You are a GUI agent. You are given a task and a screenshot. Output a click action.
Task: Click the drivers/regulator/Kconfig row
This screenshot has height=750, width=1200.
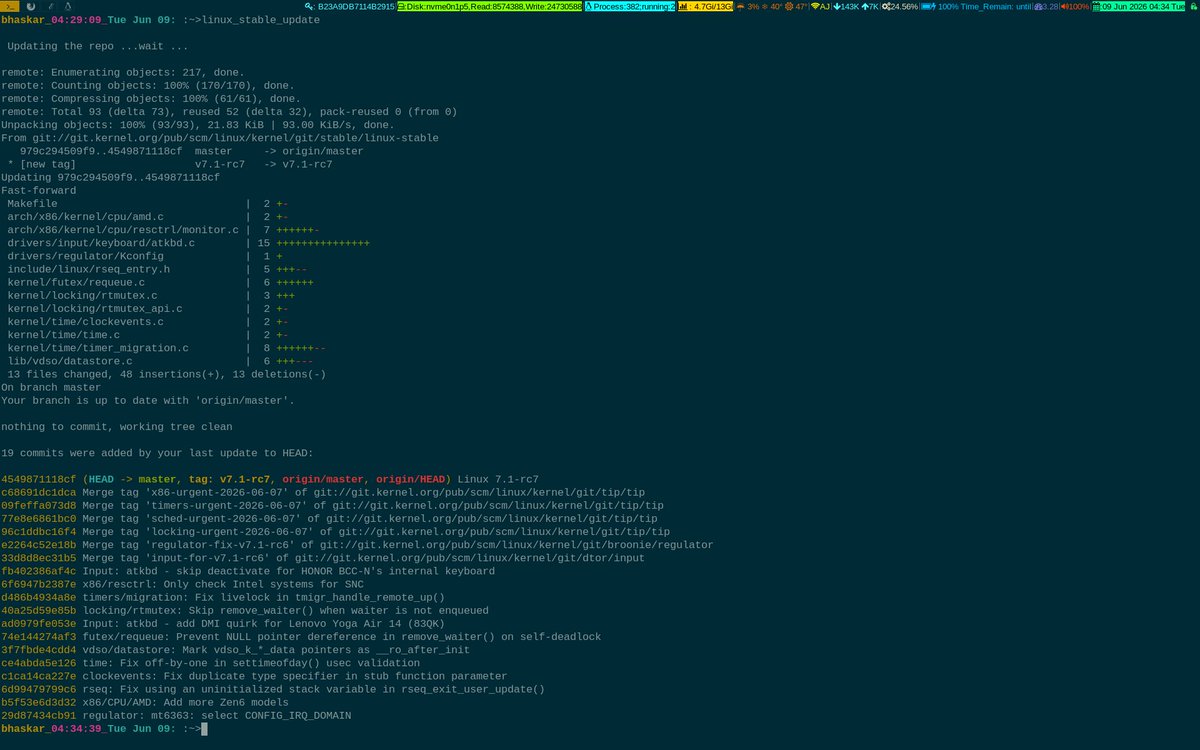pyautogui.click(x=145, y=254)
